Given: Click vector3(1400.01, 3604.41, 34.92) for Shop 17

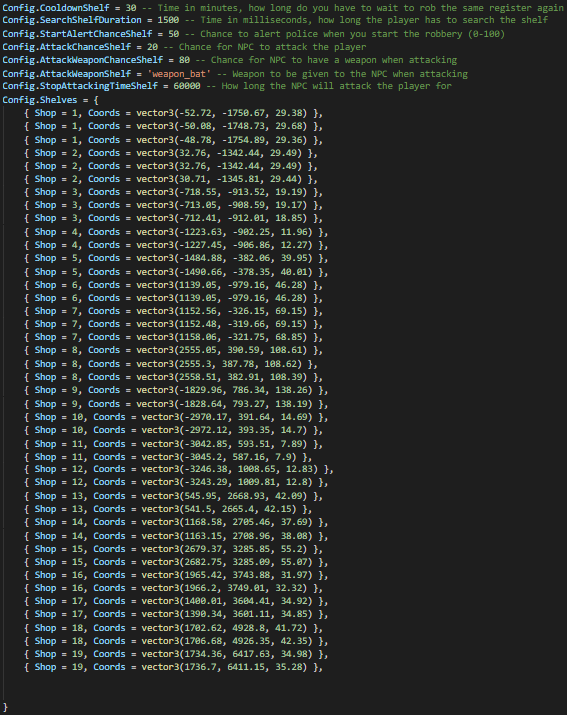Looking at the screenshot, I should click(x=227, y=601).
